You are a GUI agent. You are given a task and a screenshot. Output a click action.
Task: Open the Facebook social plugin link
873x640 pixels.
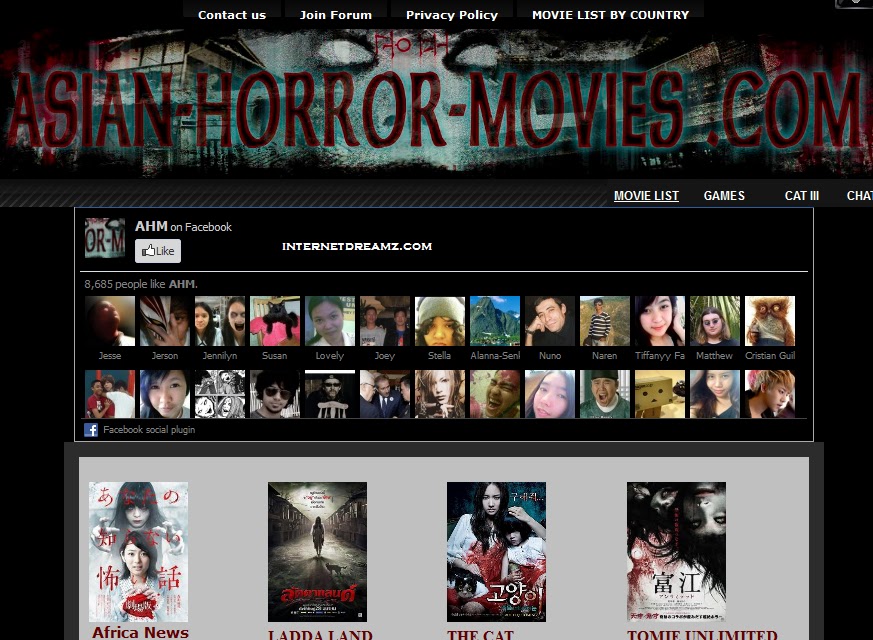pos(149,430)
